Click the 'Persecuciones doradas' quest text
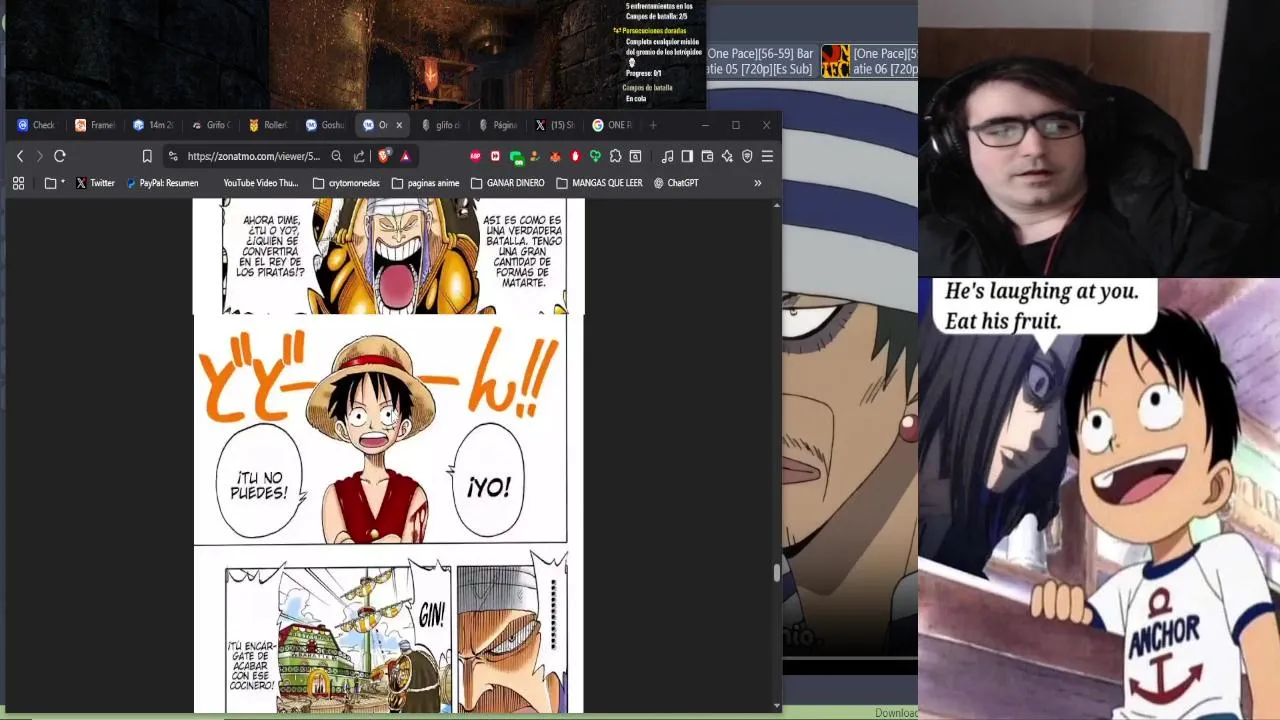Viewport: 1280px width, 720px height. [x=656, y=31]
